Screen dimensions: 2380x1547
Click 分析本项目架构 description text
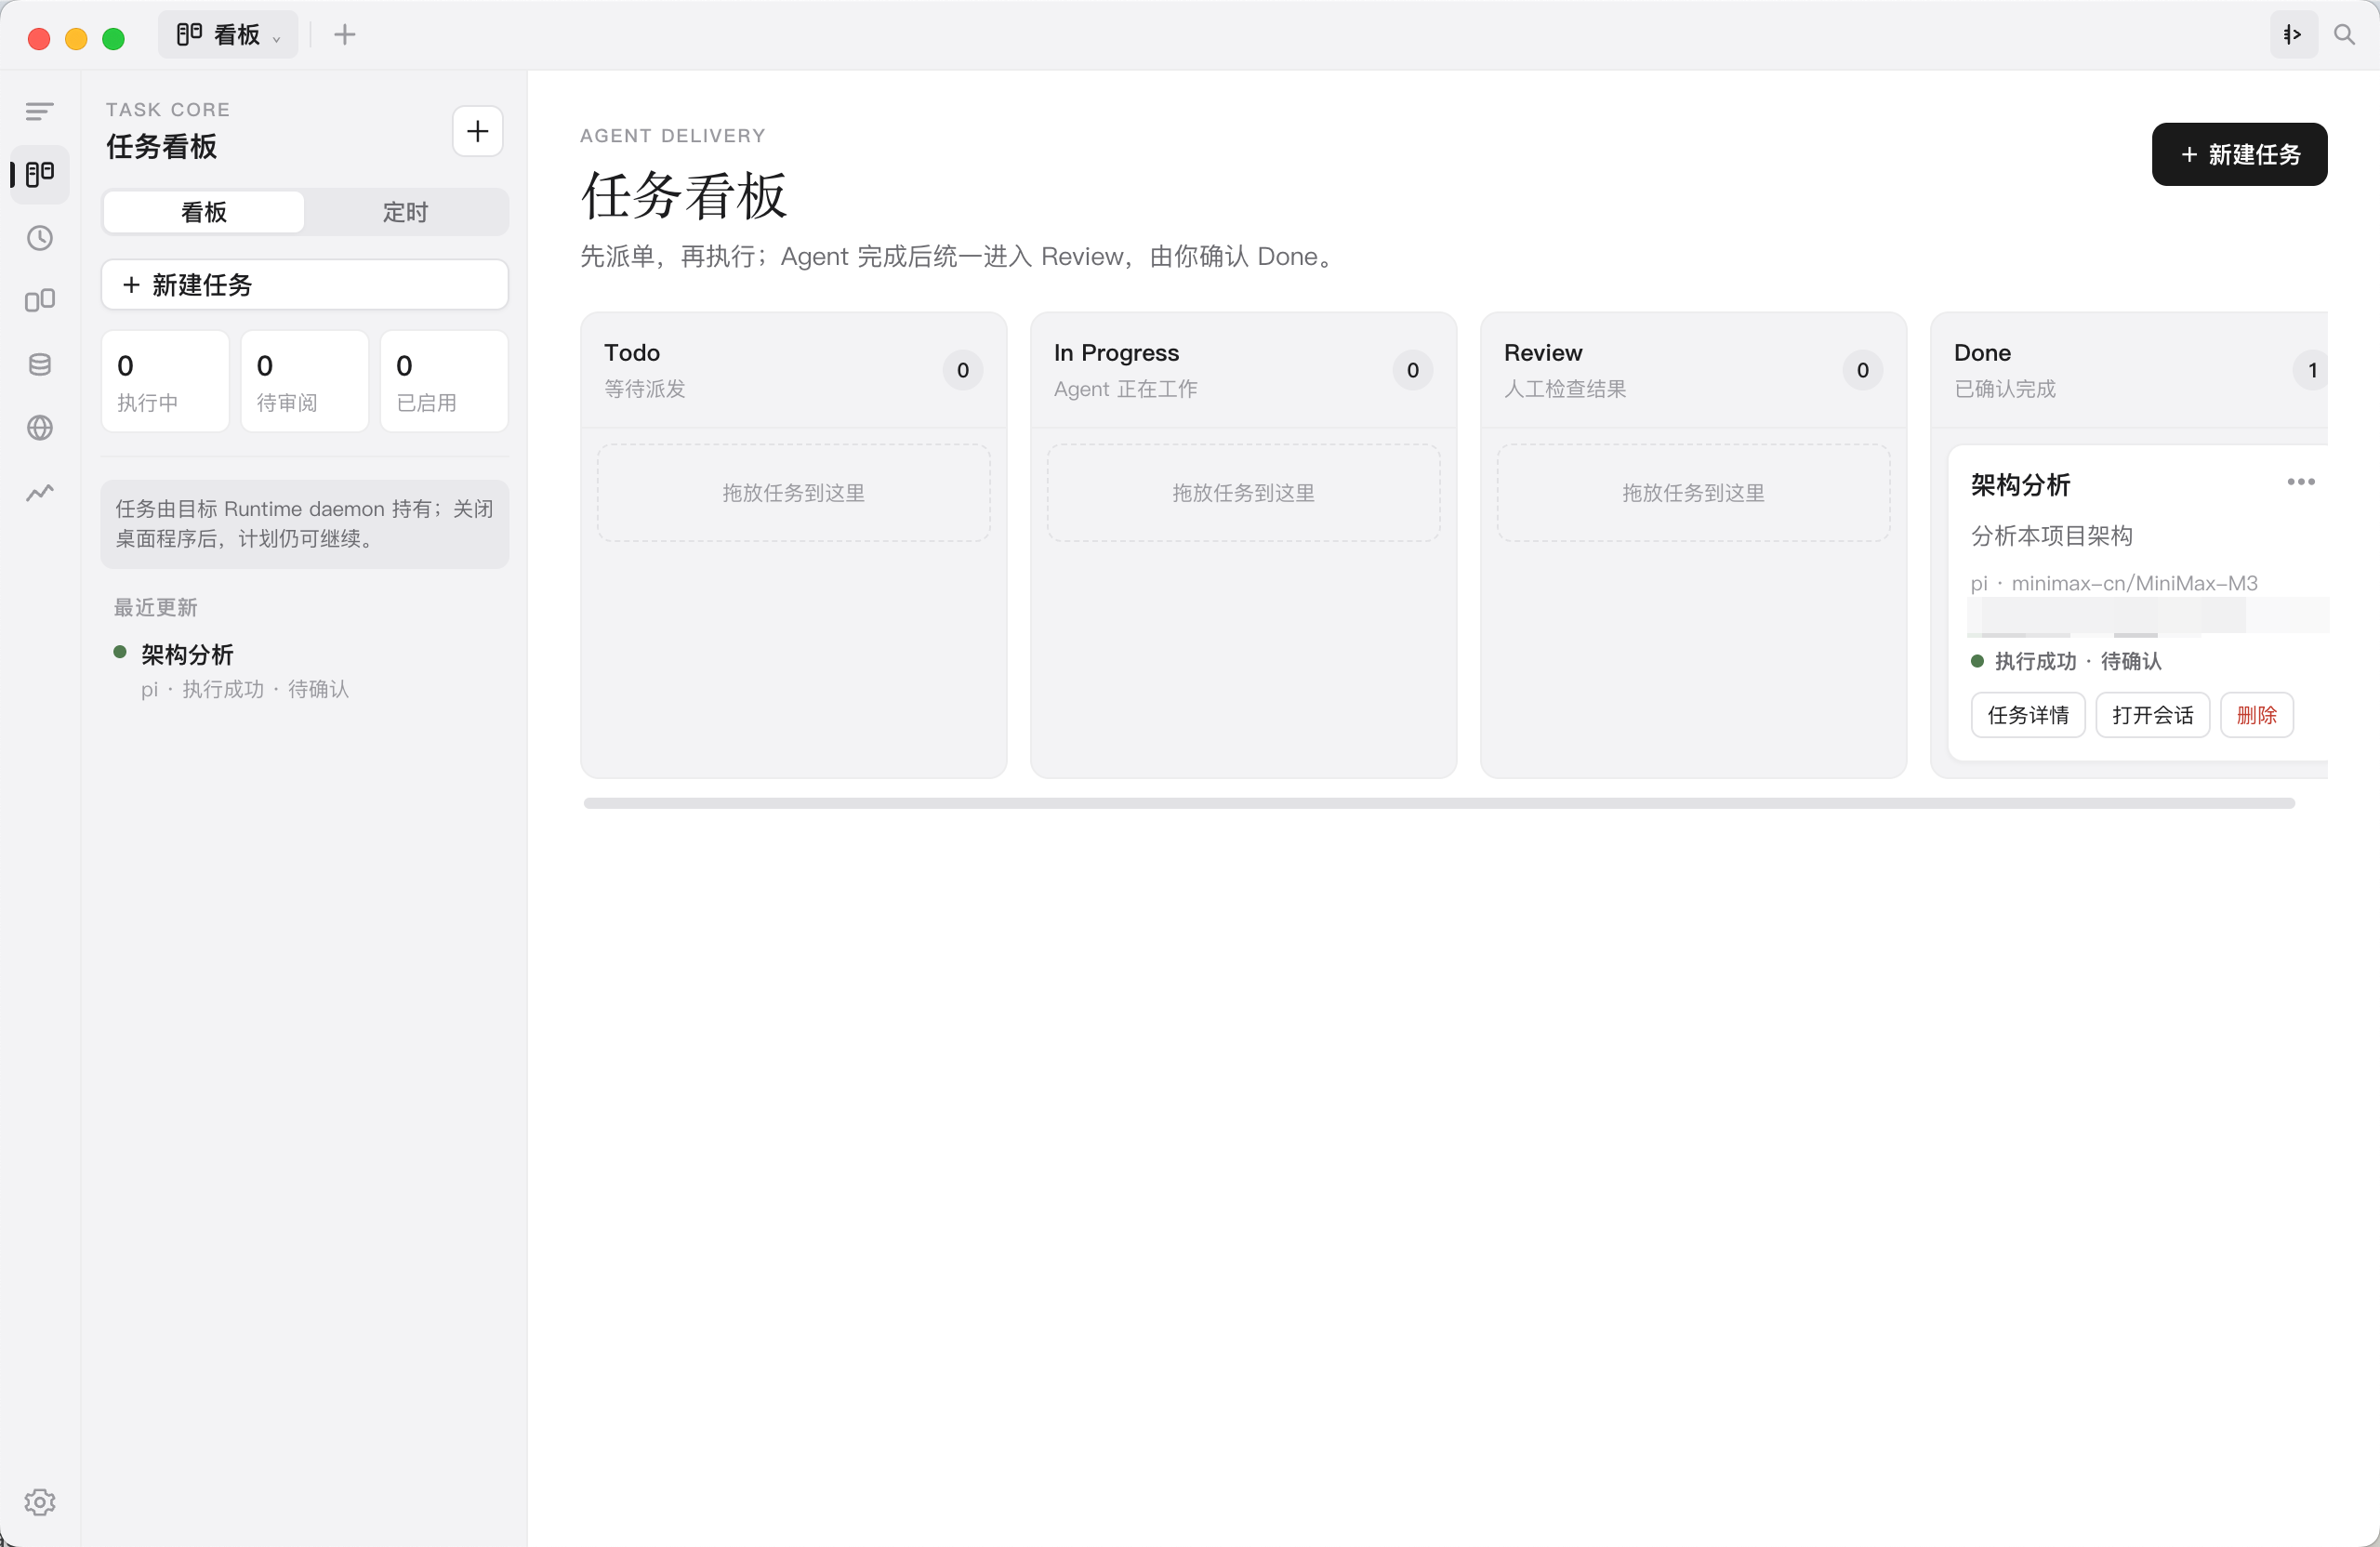[x=2051, y=536]
